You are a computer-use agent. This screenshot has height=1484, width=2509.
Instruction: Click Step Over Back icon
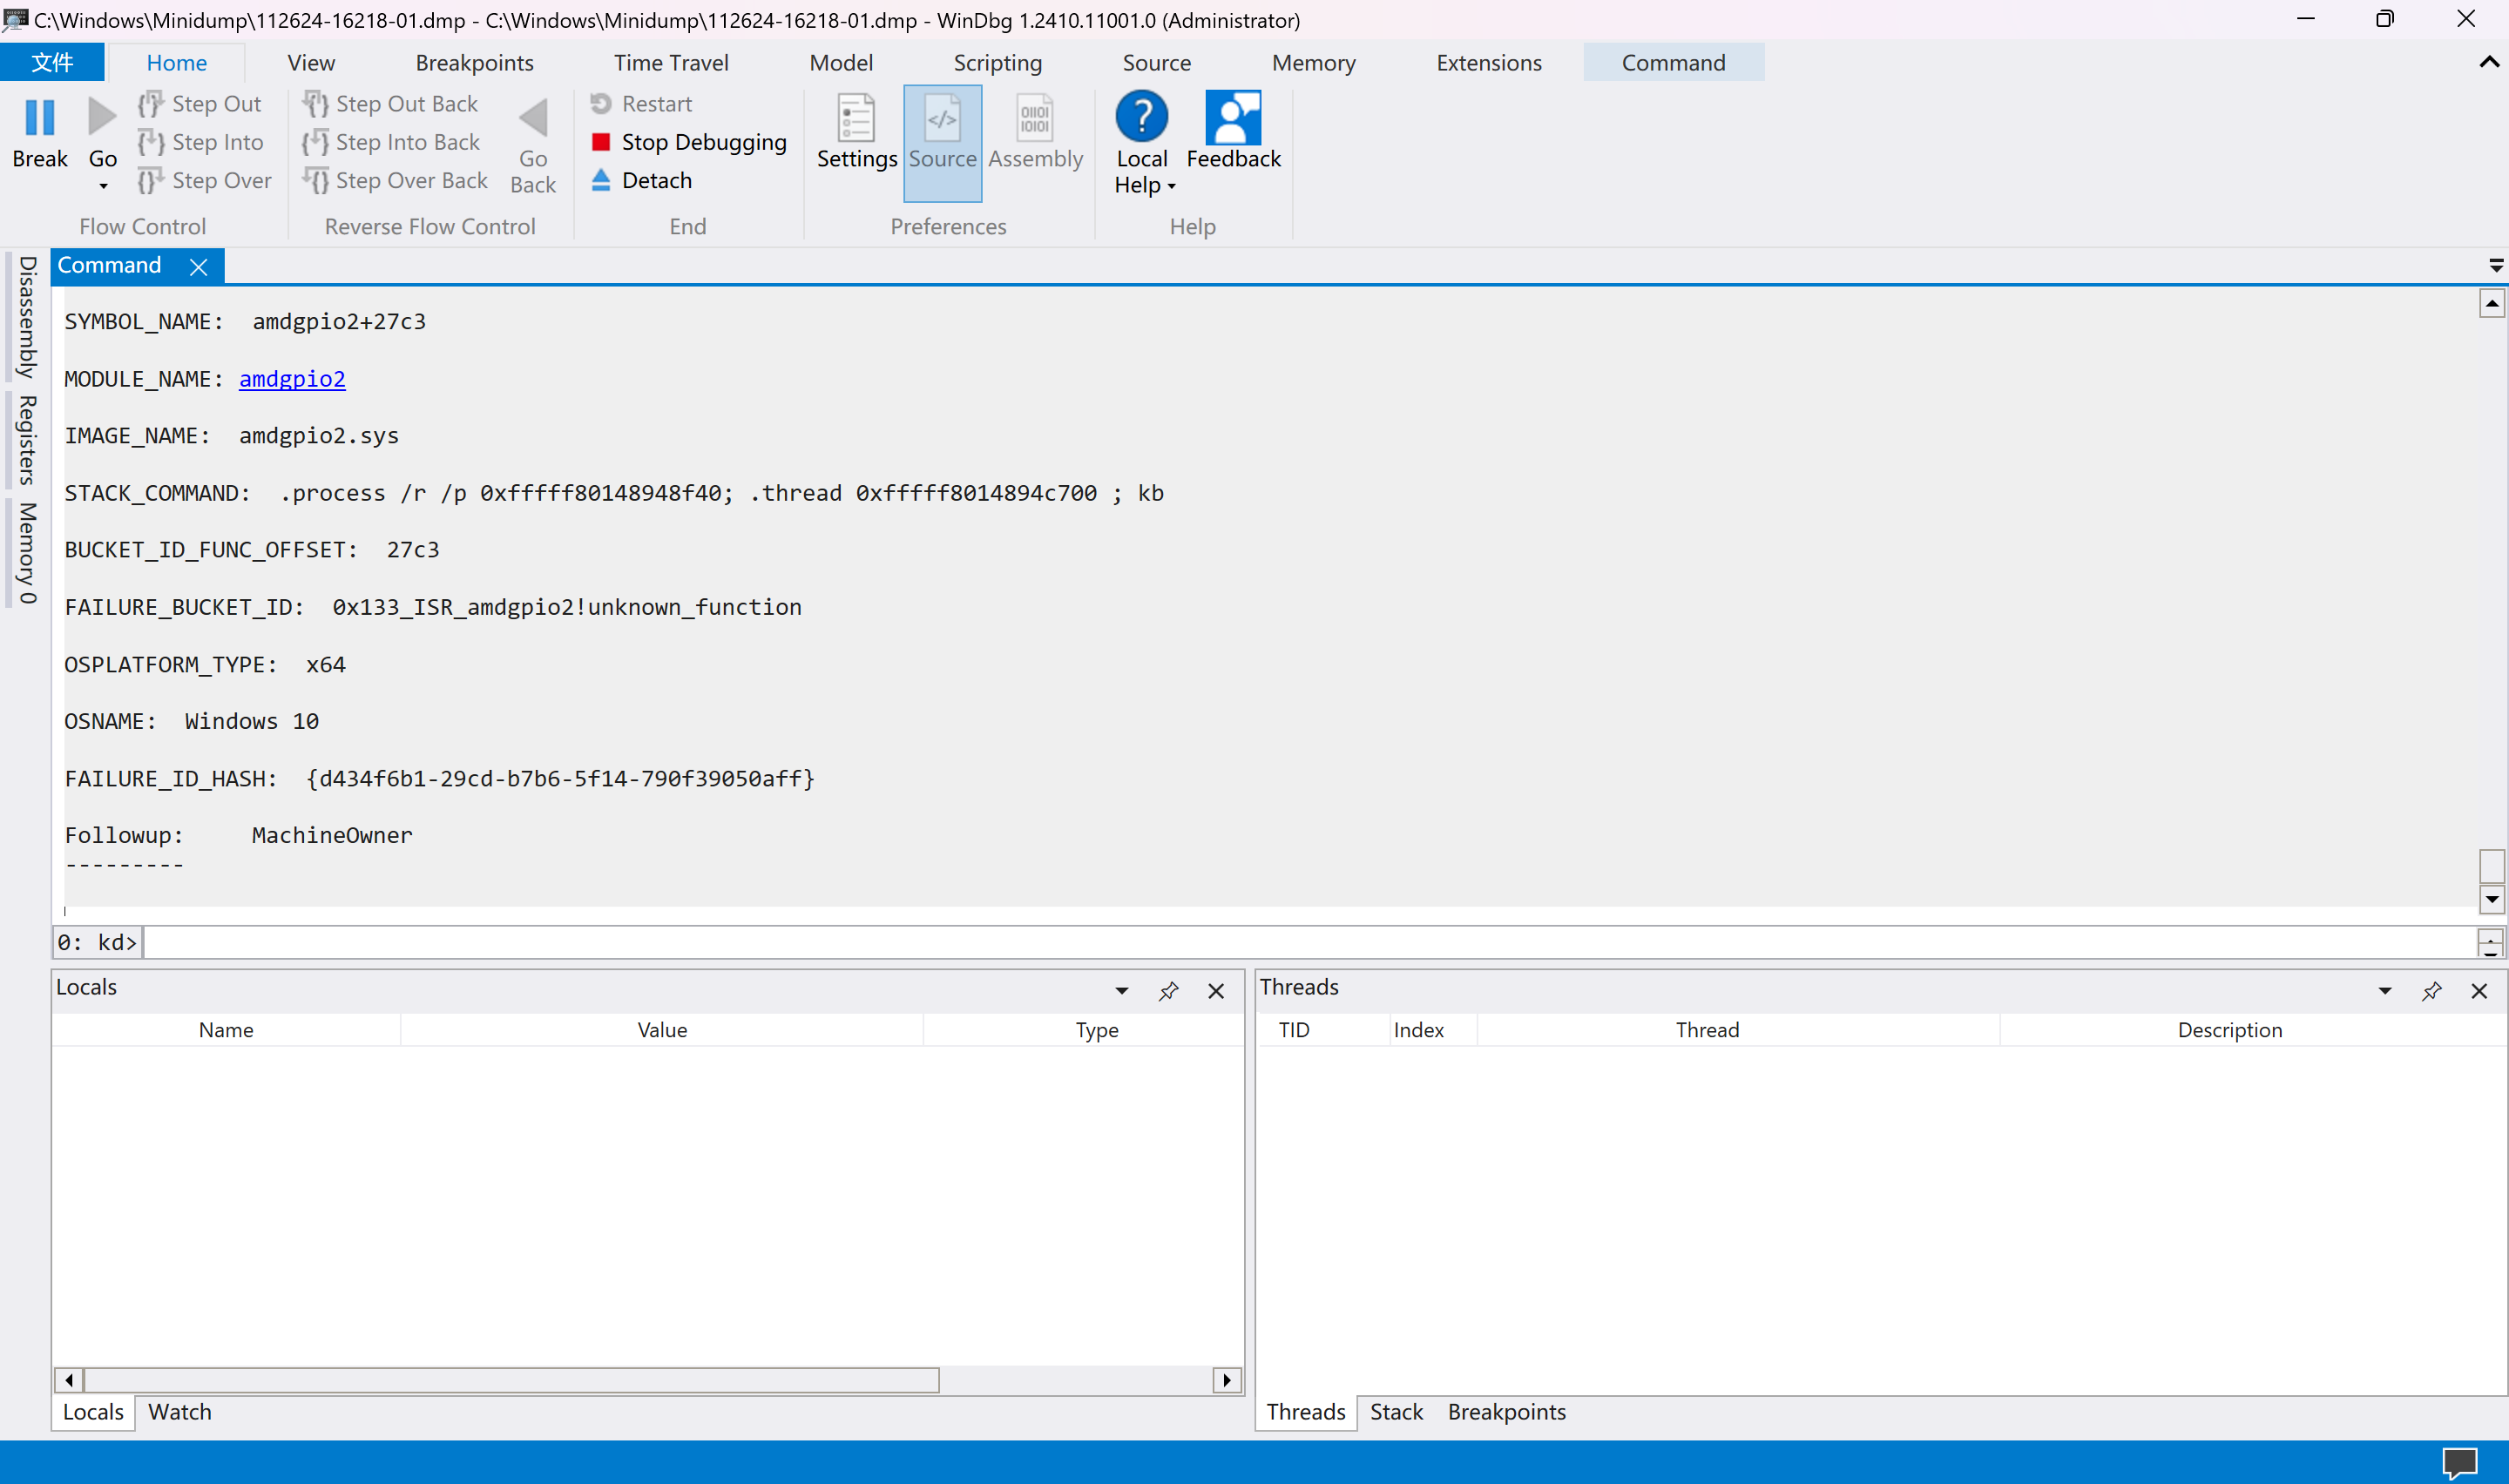tap(315, 180)
